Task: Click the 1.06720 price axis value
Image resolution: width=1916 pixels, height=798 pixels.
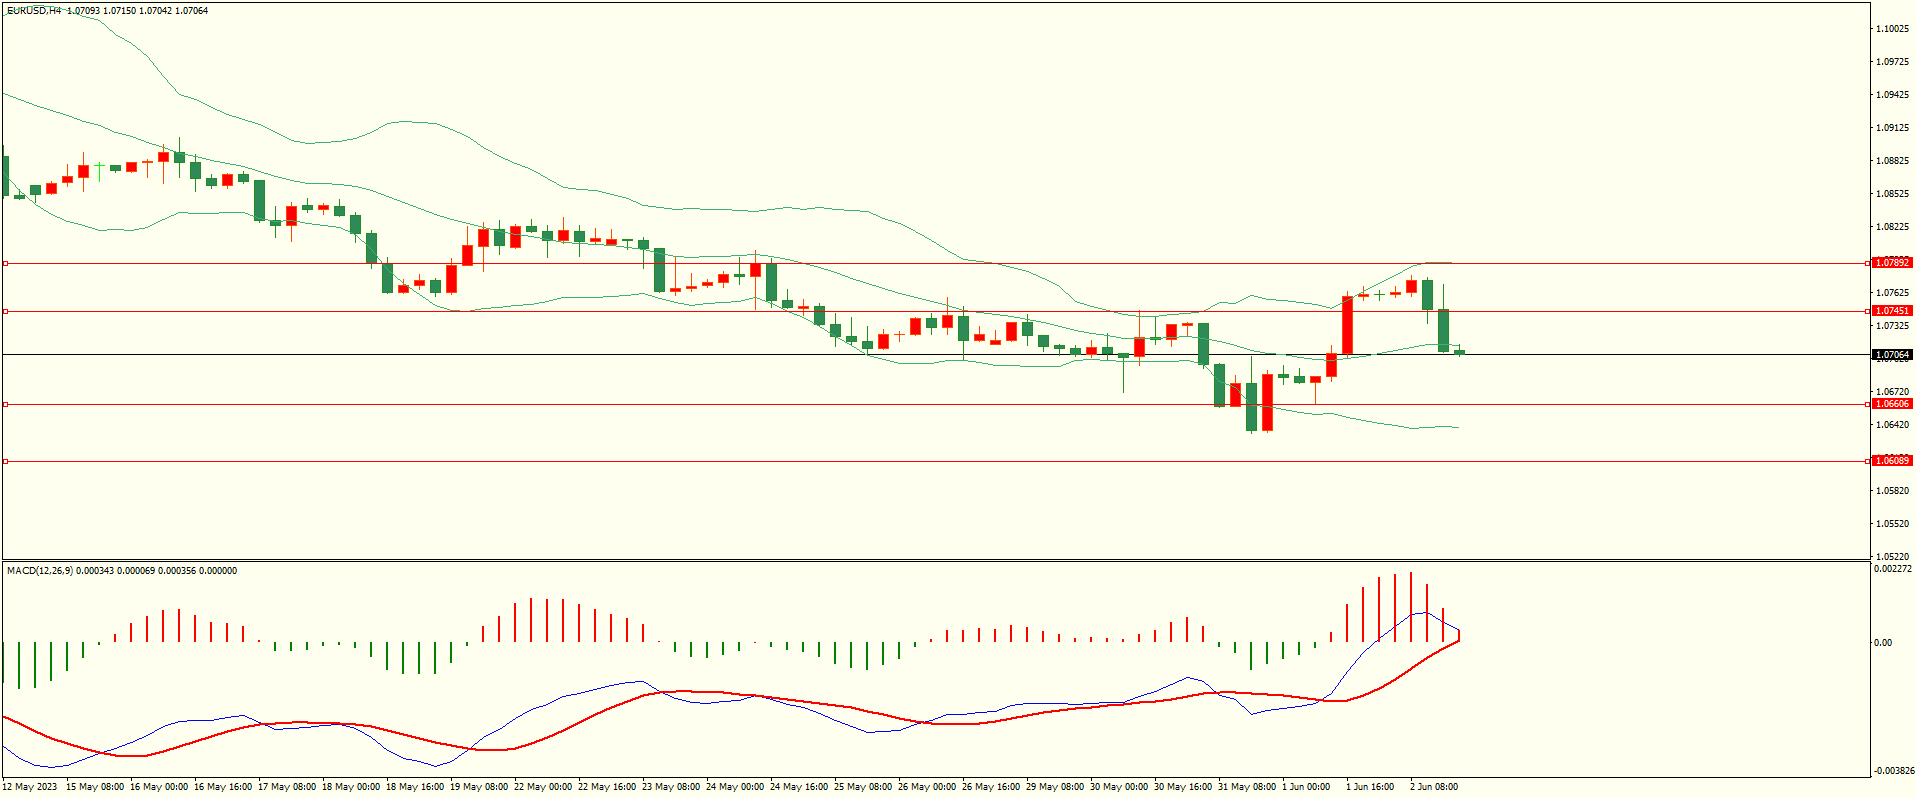Action: 1892,392
